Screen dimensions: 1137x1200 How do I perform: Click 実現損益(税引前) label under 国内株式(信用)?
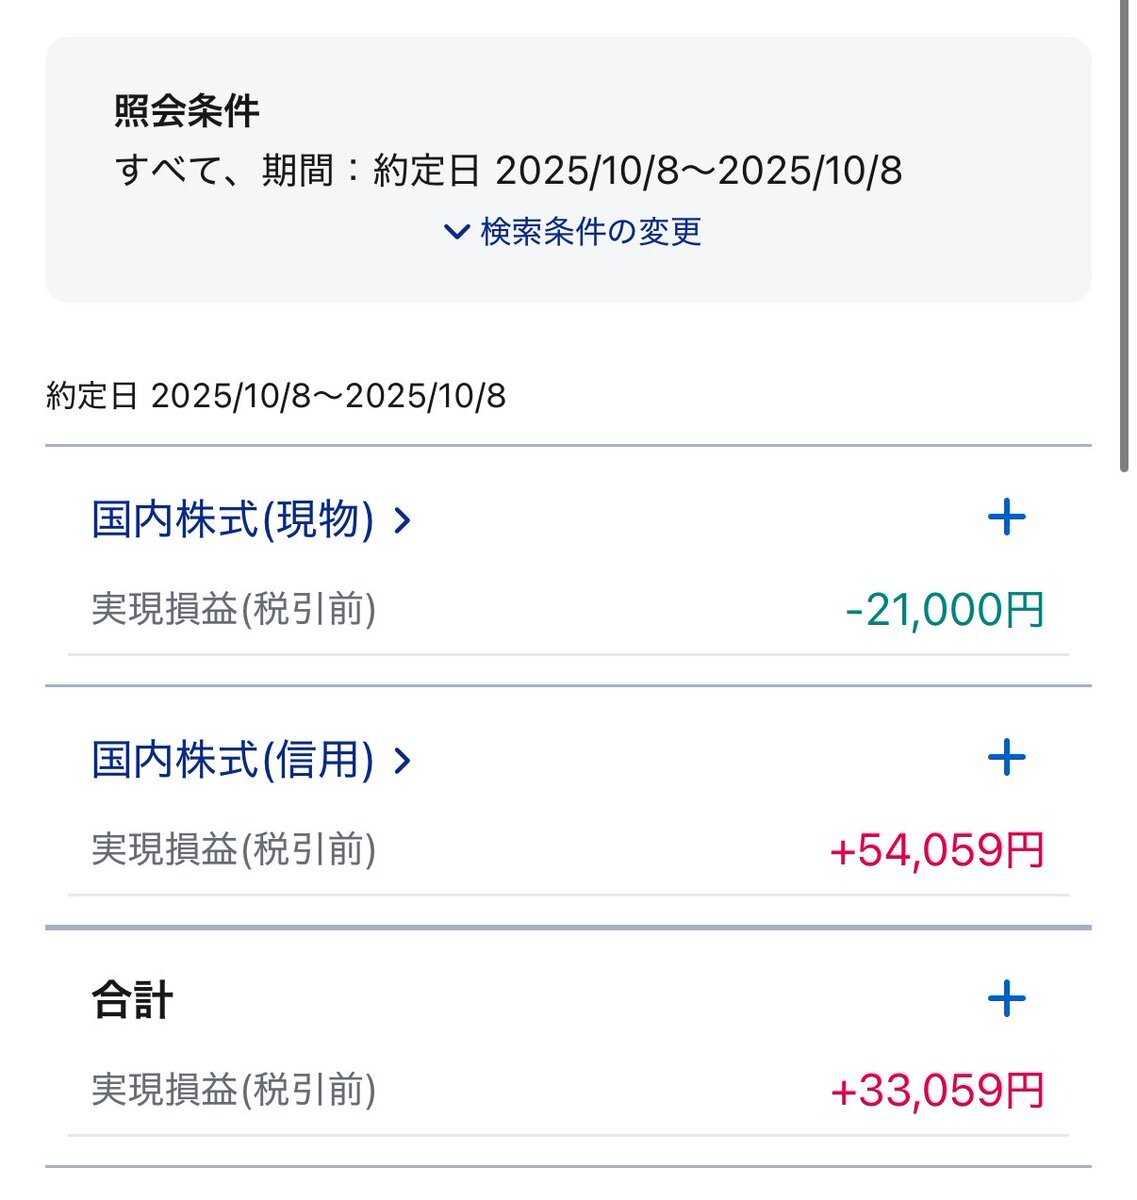[x=234, y=850]
